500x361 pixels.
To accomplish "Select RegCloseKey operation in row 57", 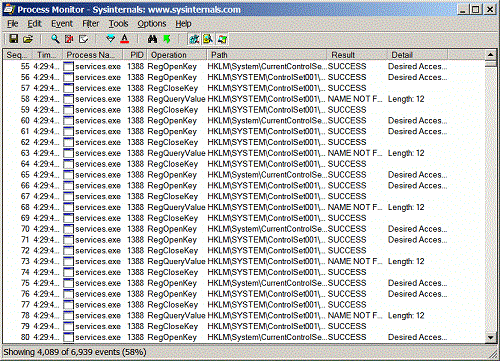I will pos(173,88).
